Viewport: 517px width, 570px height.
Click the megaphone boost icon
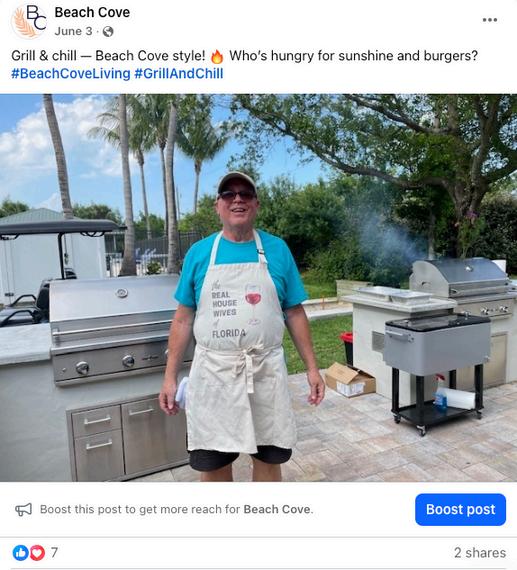pyautogui.click(x=24, y=510)
